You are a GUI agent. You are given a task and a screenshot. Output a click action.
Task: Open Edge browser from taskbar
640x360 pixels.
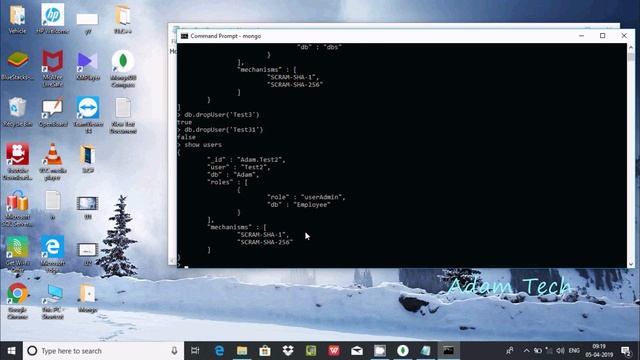click(219, 351)
